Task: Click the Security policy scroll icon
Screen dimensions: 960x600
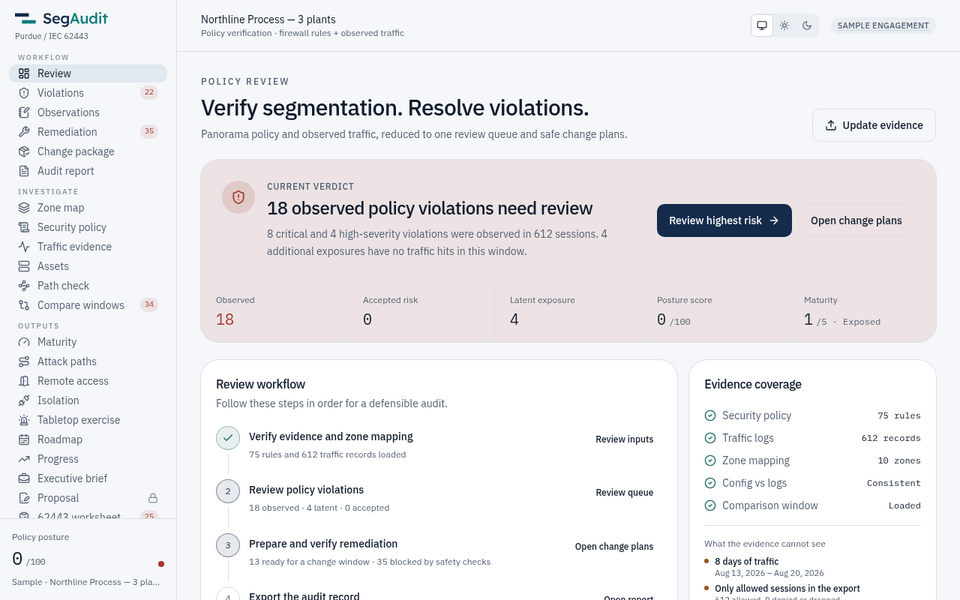Action: tap(24, 228)
